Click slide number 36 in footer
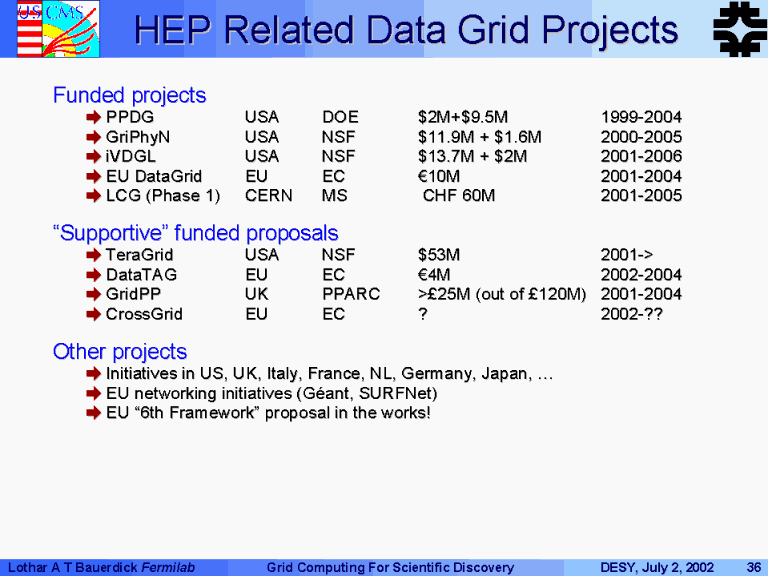This screenshot has height=576, width=768. click(754, 568)
